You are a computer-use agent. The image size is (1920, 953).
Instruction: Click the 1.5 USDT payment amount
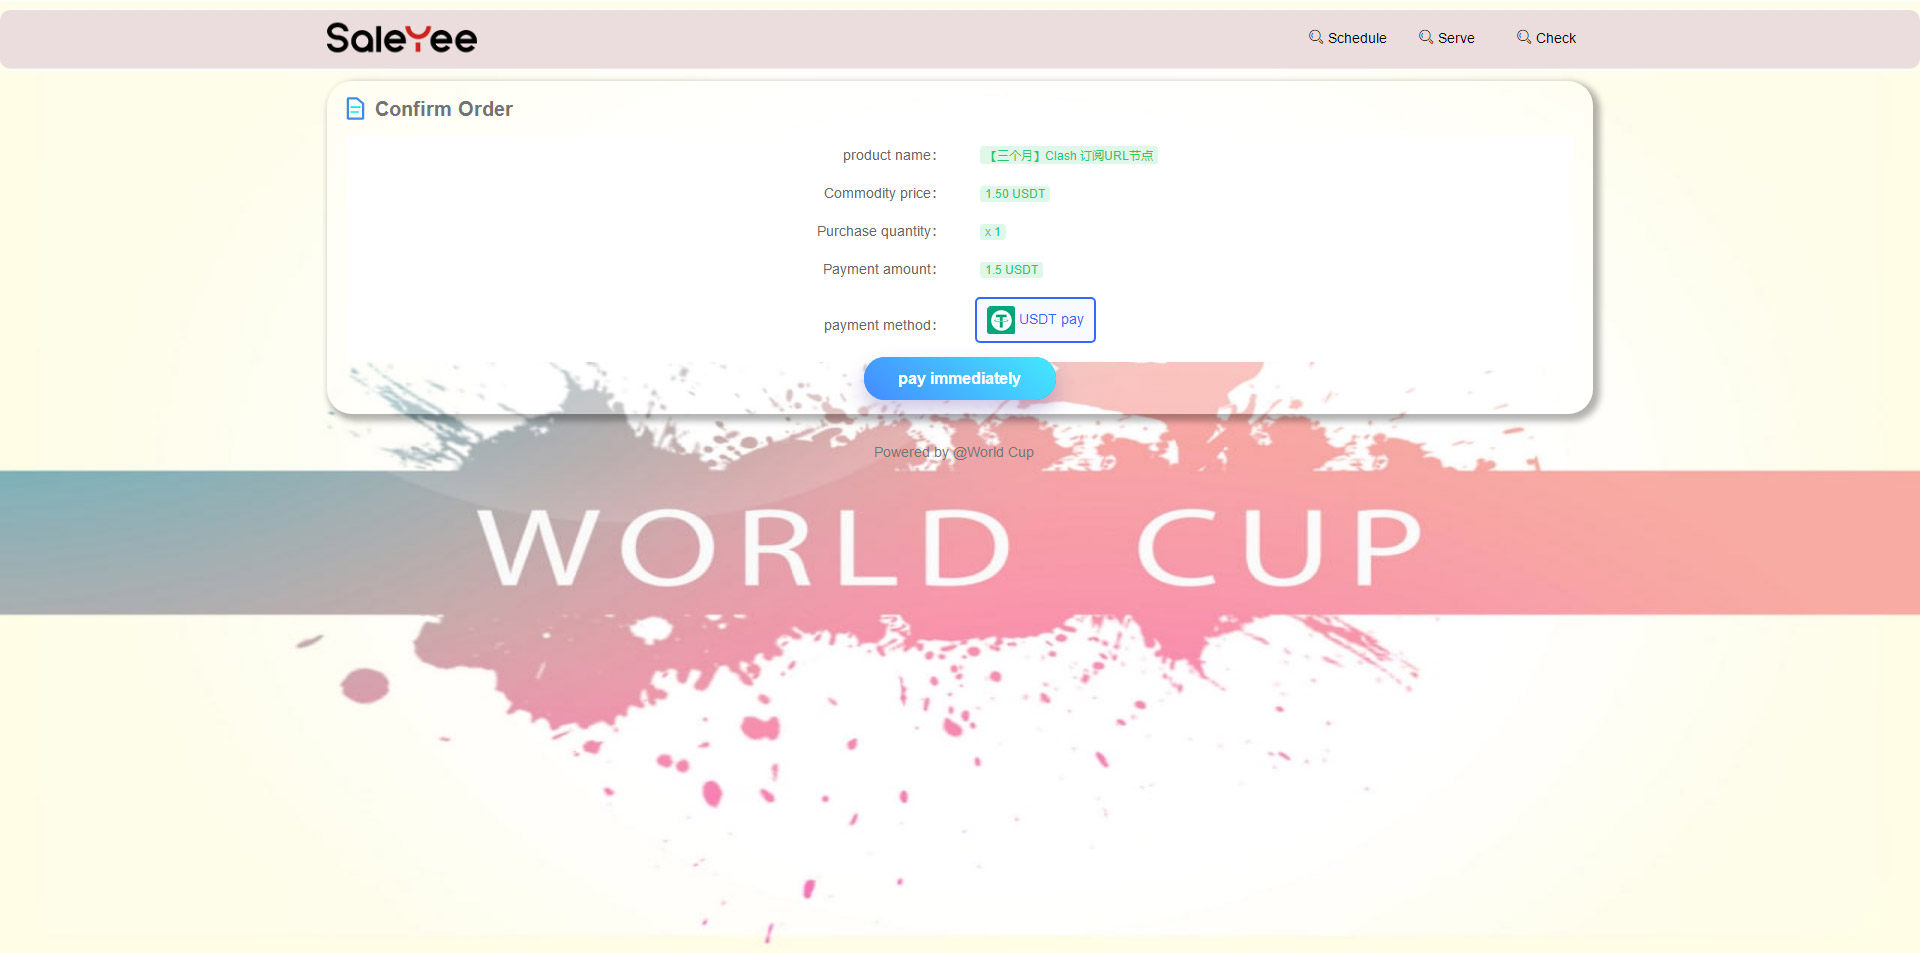point(1012,270)
